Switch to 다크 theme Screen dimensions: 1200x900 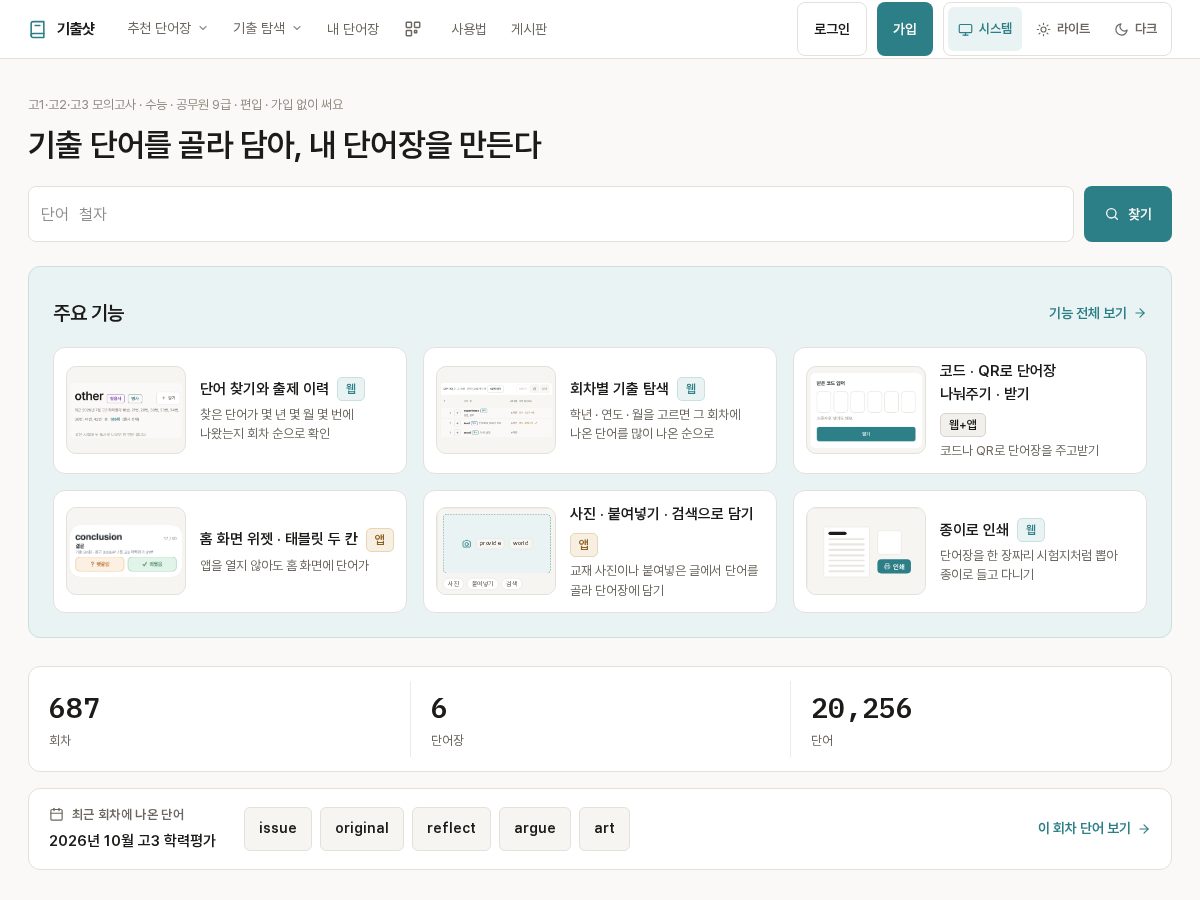[1135, 29]
